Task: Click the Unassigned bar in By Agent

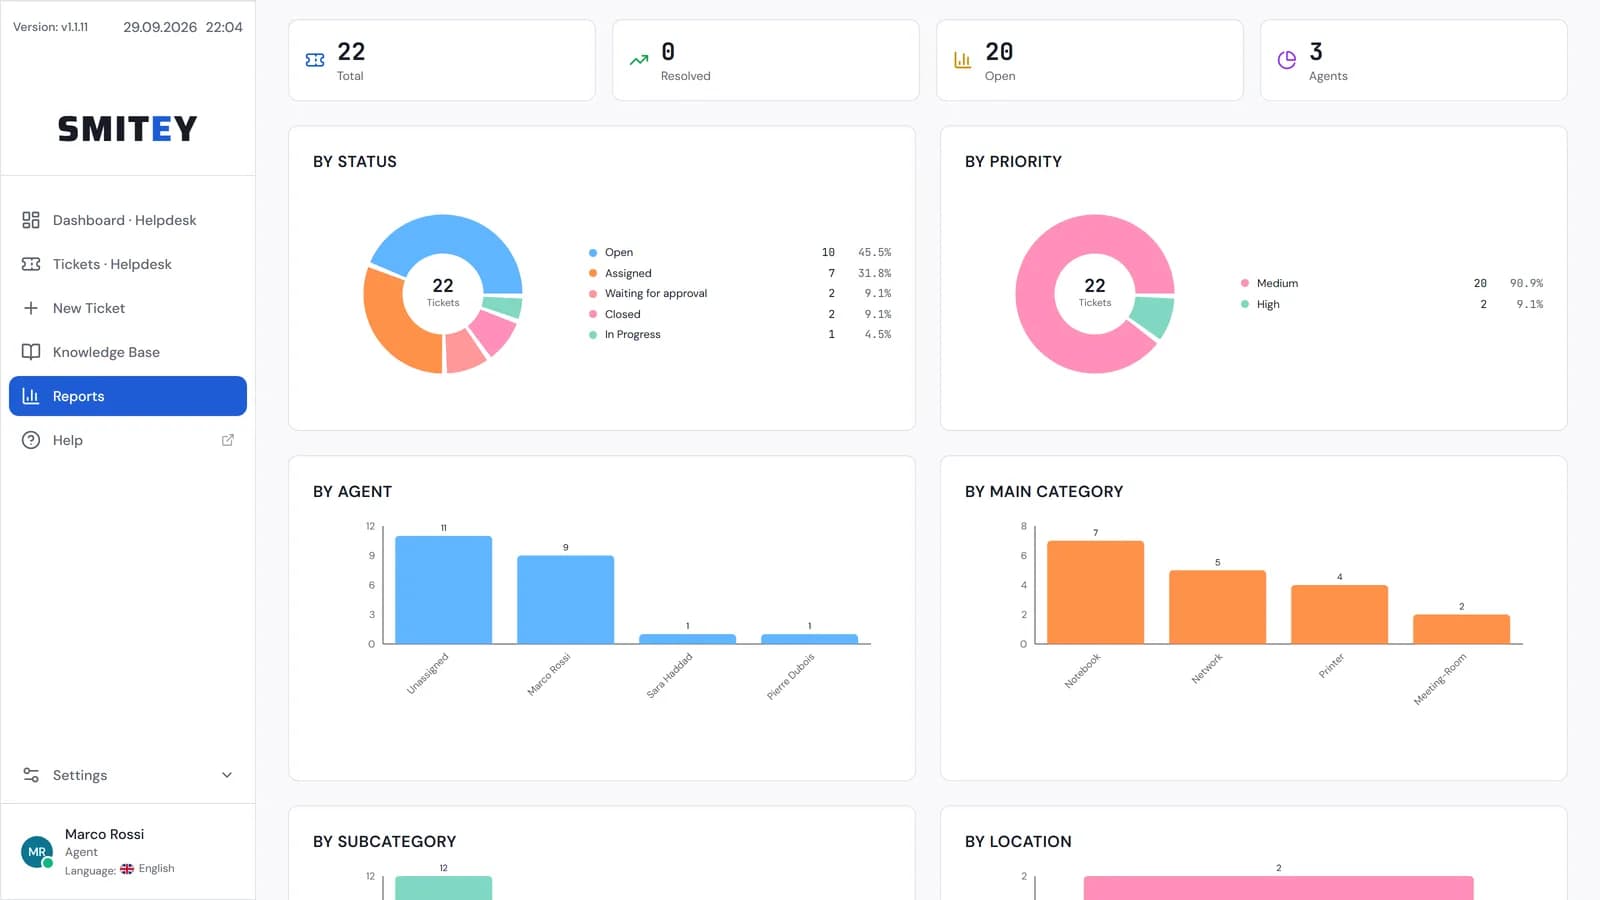Action: (444, 590)
